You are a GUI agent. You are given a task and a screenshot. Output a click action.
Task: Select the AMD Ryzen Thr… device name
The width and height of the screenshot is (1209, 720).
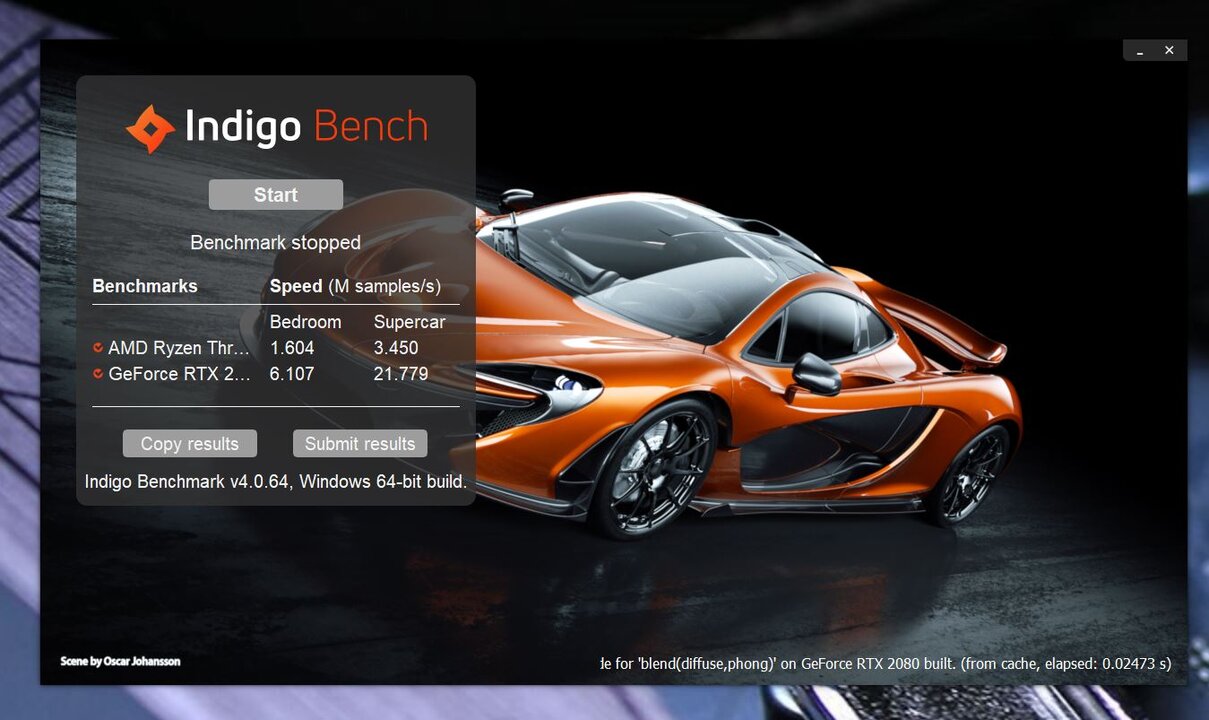tap(179, 348)
